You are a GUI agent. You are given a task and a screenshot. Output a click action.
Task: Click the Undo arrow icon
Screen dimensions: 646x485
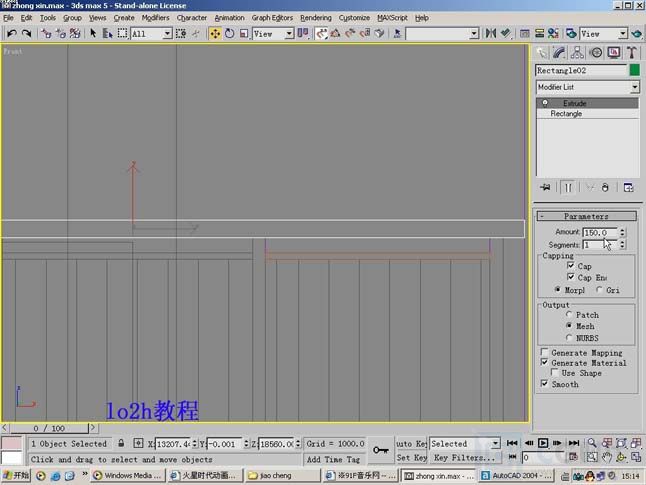pos(12,33)
